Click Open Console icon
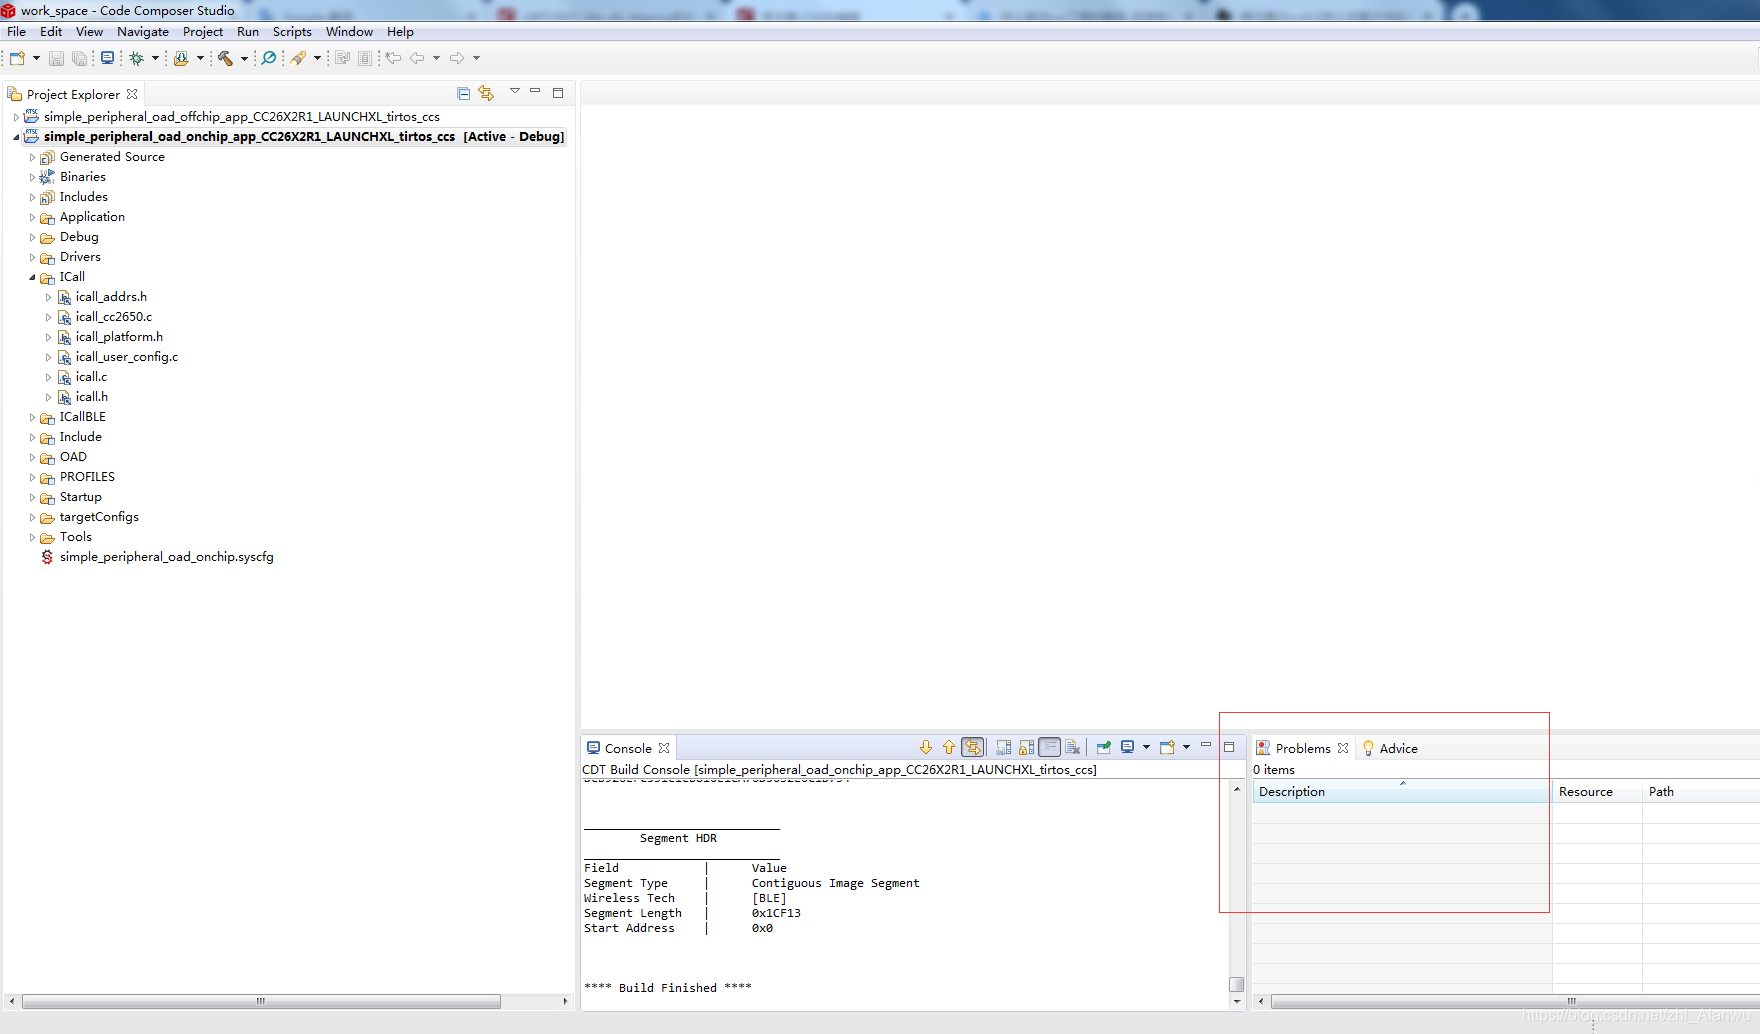1760x1034 pixels. click(1167, 747)
